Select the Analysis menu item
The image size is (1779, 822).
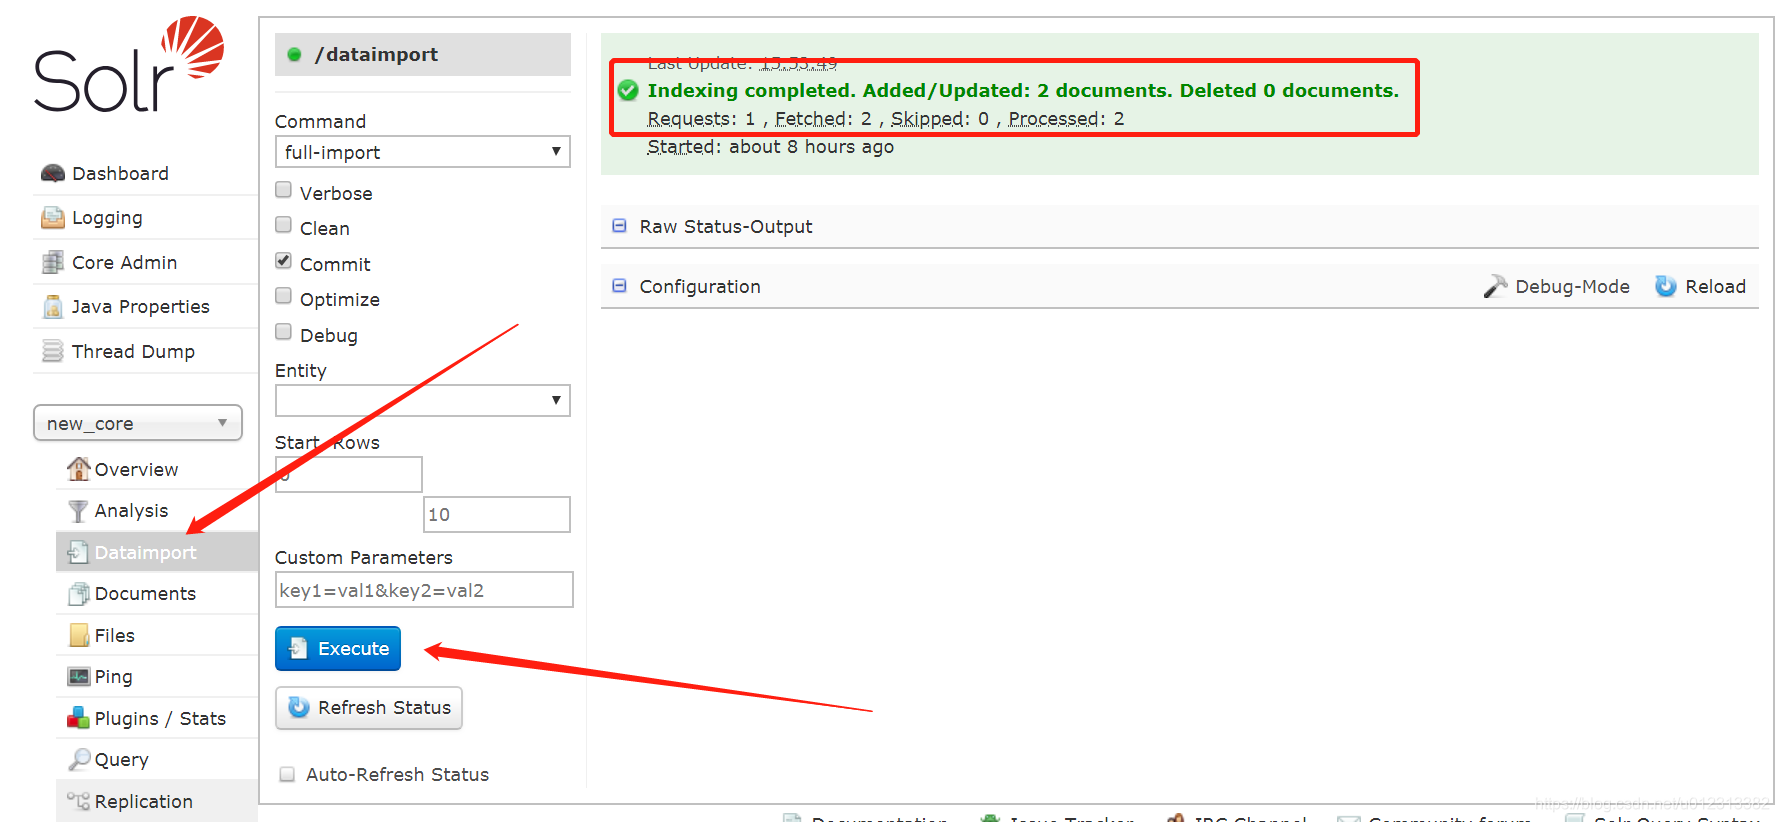(x=131, y=511)
